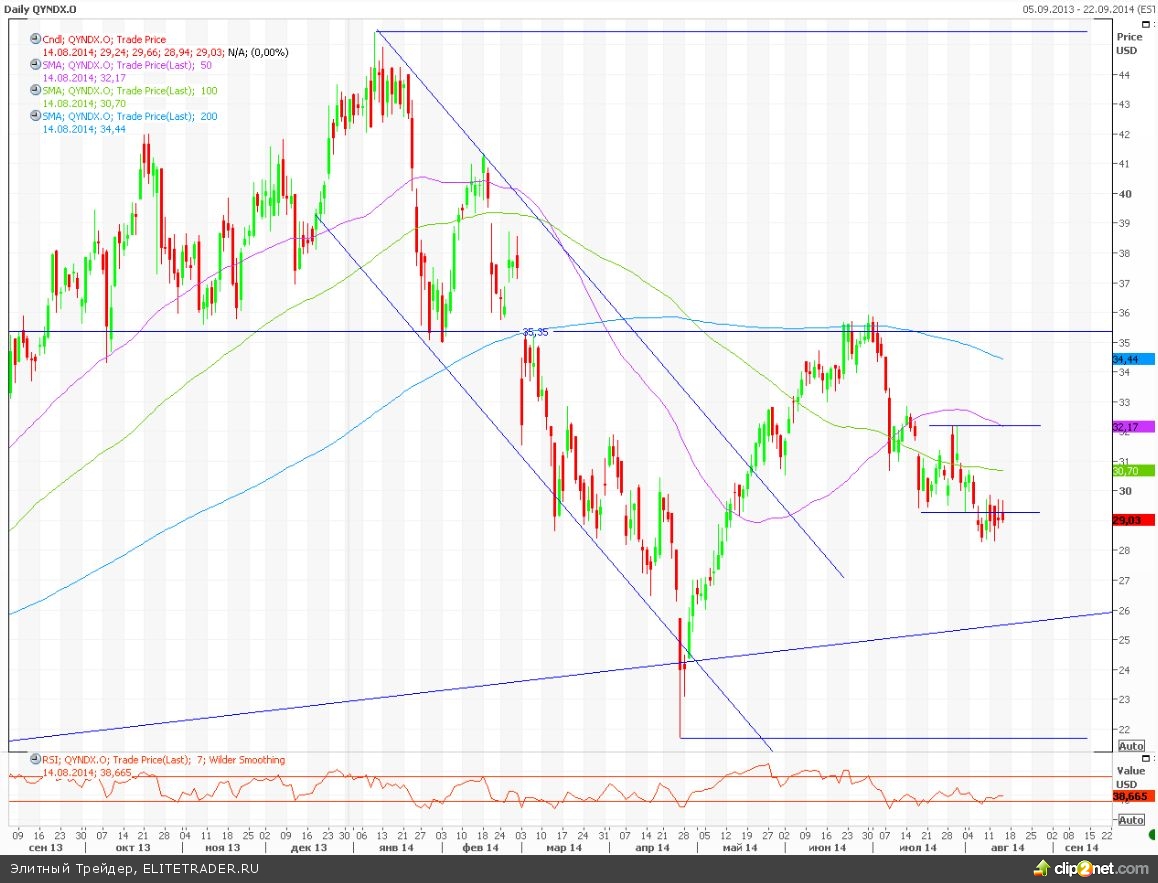Click the '14.08.2014; 34,44' SMA 200 value line

[x=84, y=128]
